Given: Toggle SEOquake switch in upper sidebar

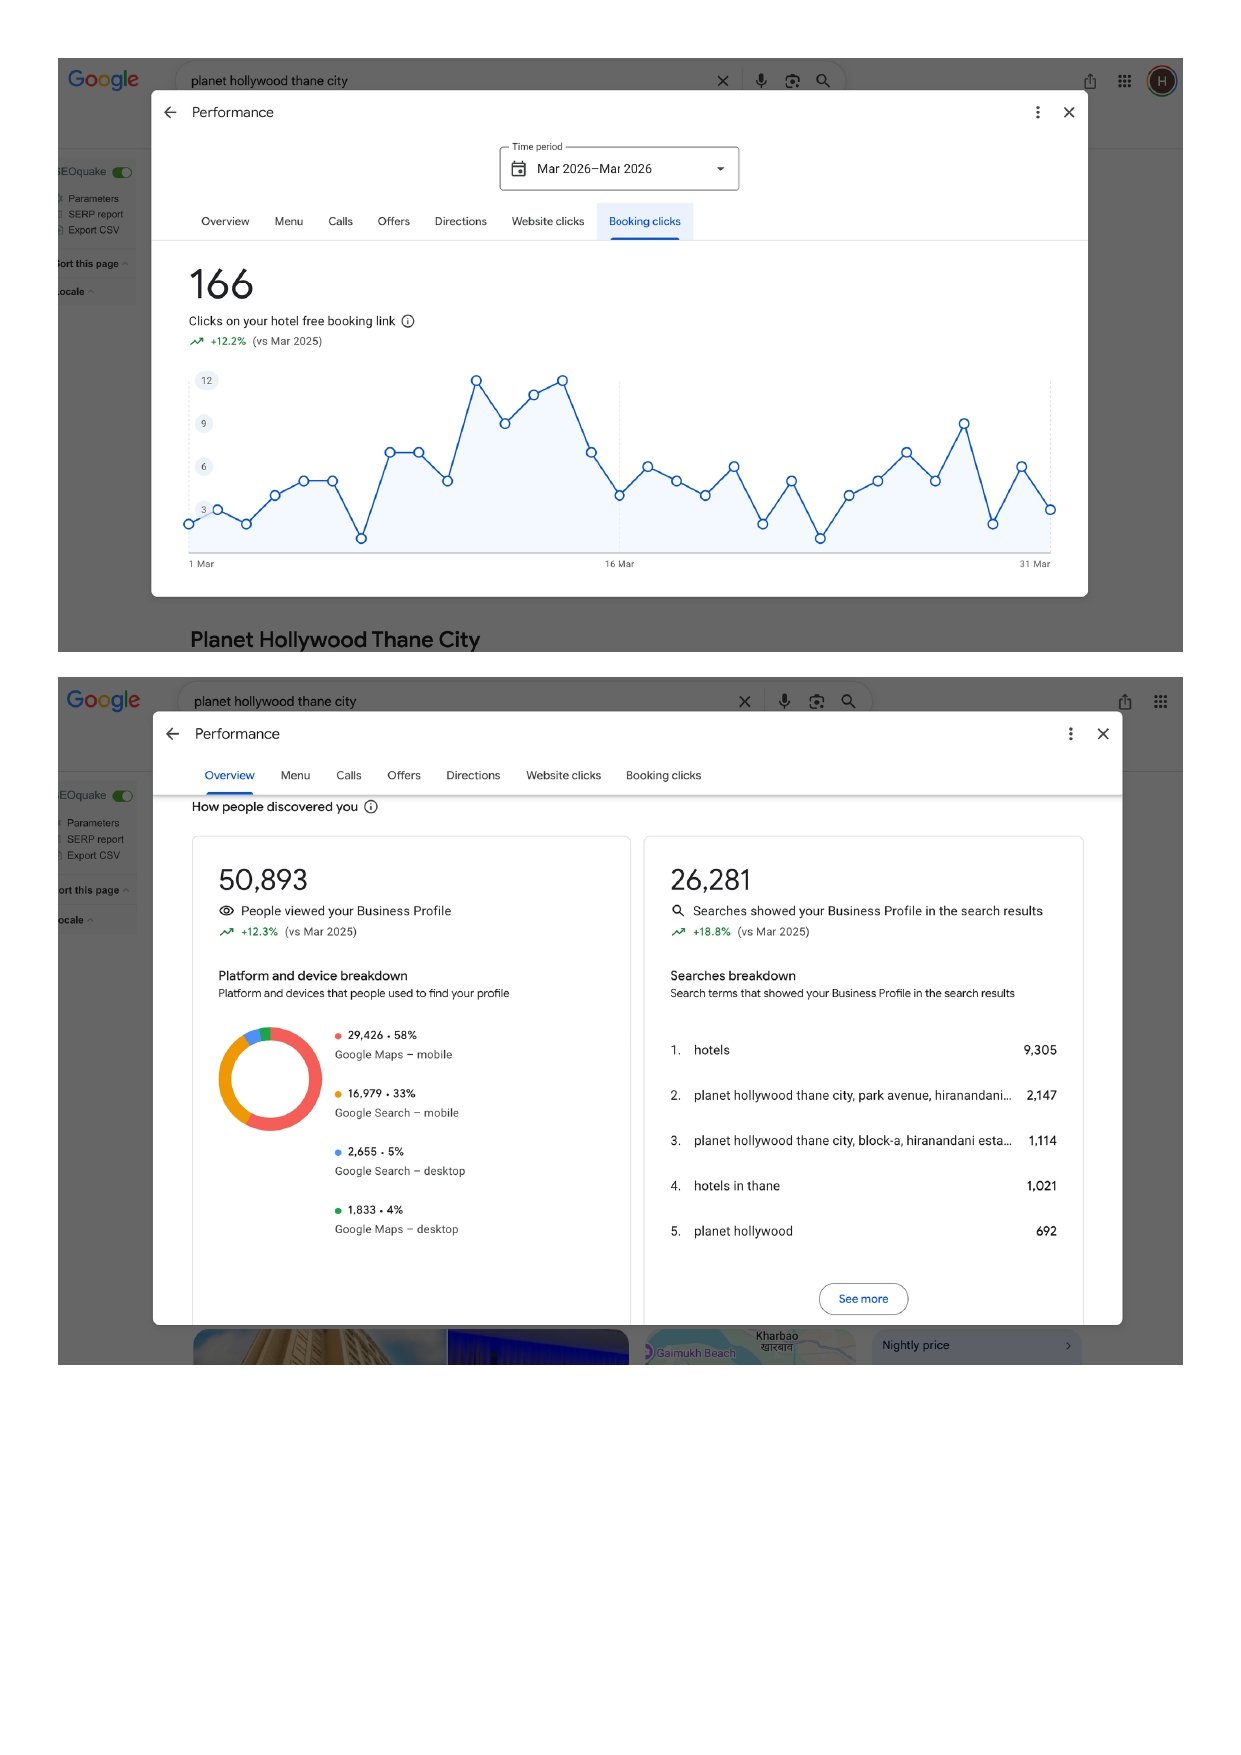Looking at the screenshot, I should tap(122, 172).
